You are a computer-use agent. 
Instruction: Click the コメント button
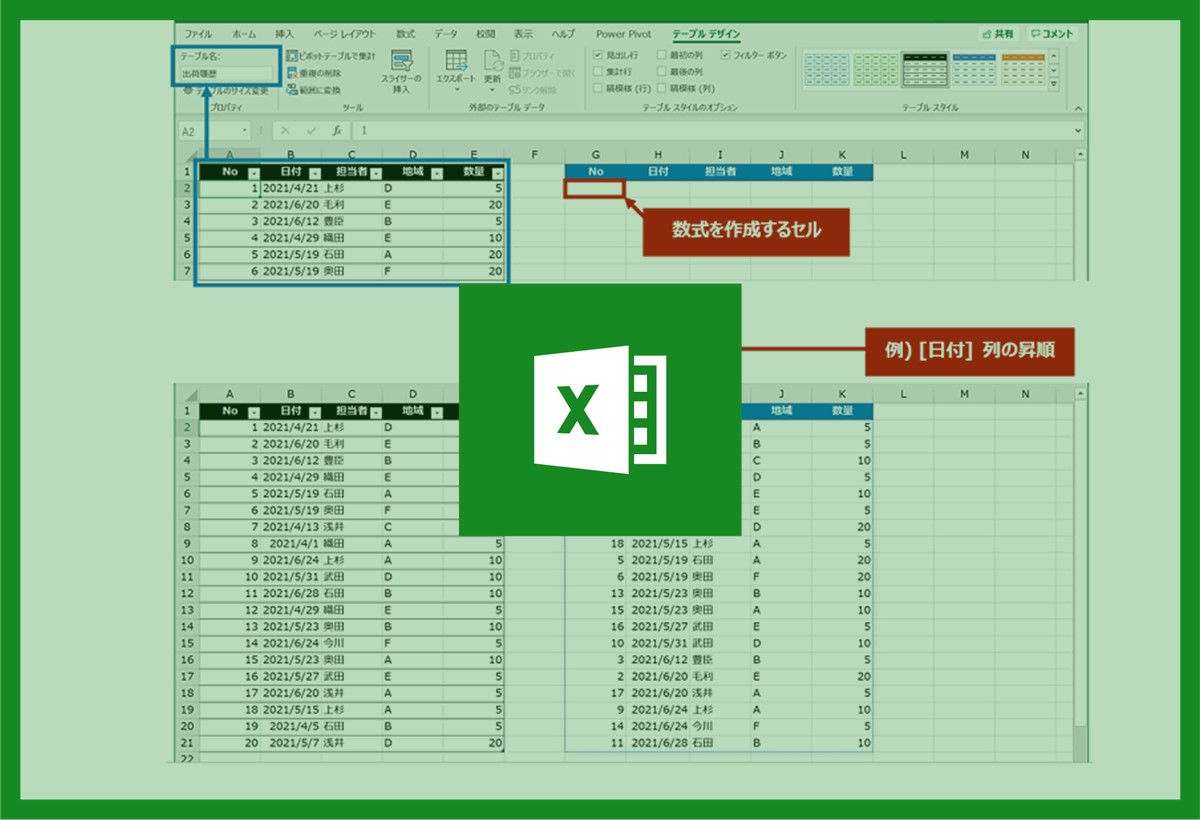[x=1051, y=34]
